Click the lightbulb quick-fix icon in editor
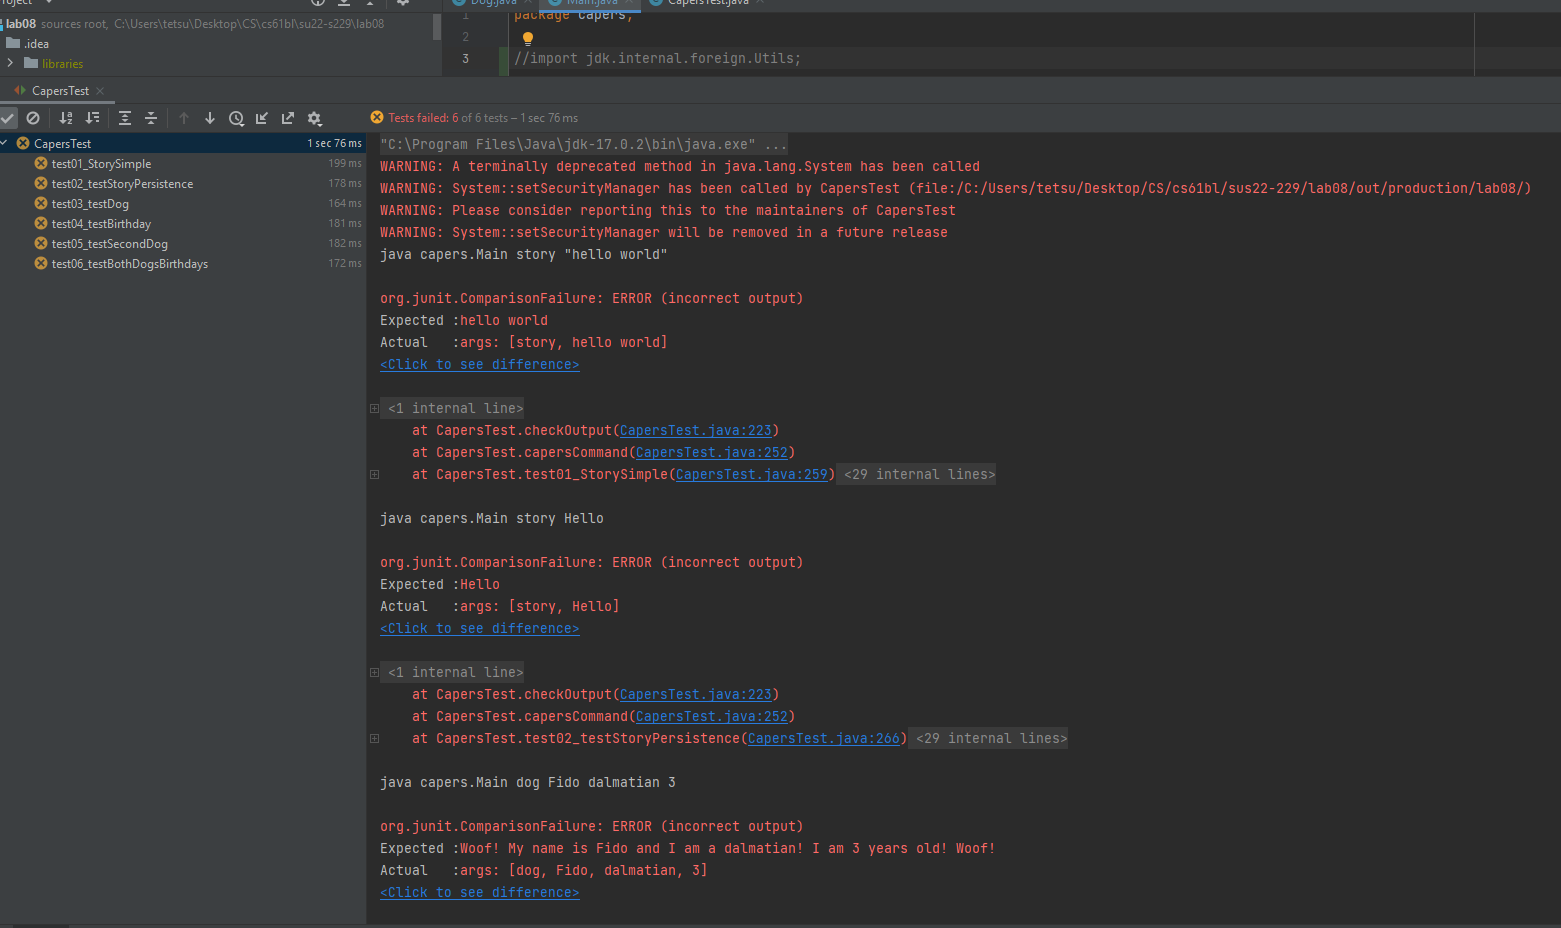Screen dimensions: 1561x928 pyautogui.click(x=528, y=39)
